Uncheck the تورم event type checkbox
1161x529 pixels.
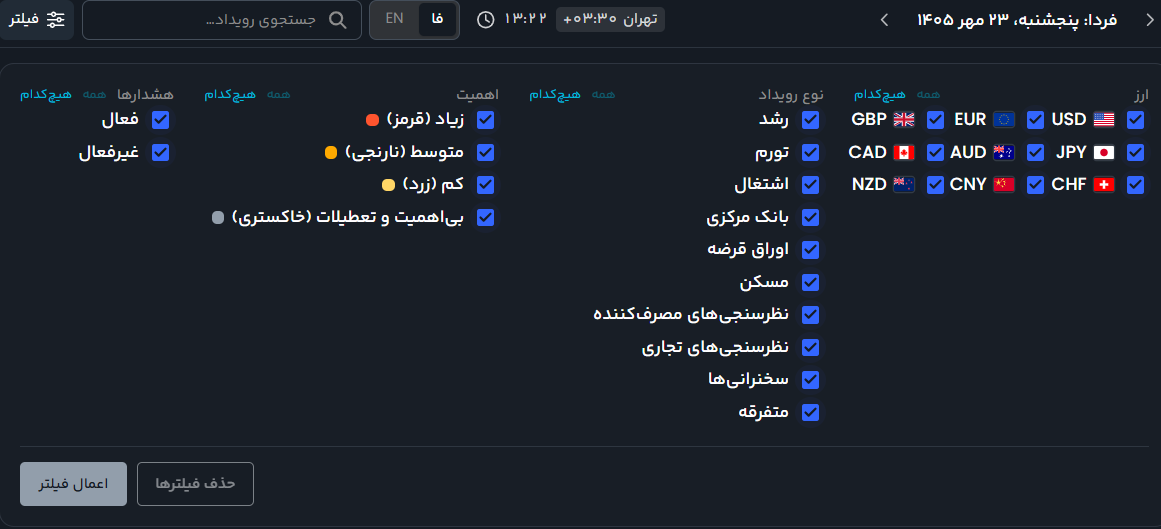(811, 152)
